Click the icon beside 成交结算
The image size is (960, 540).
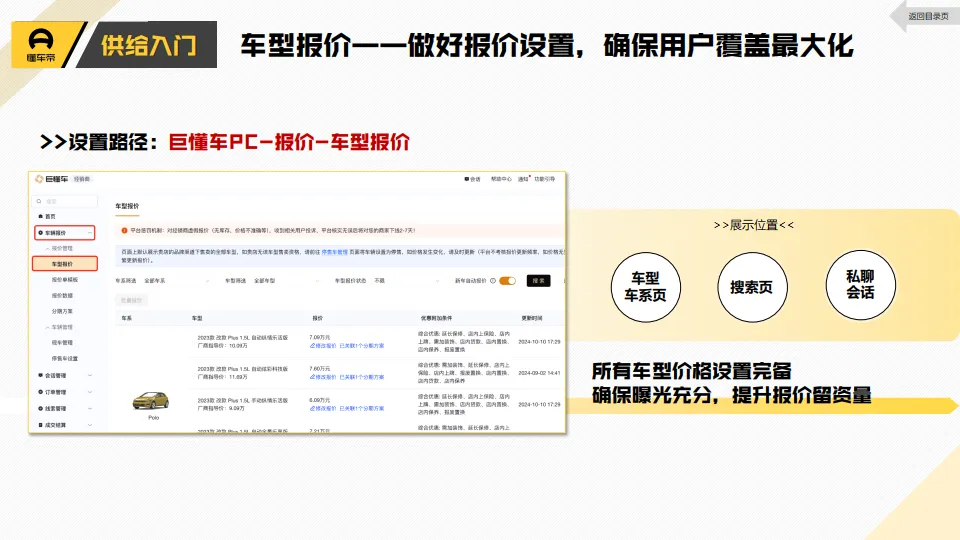point(40,425)
